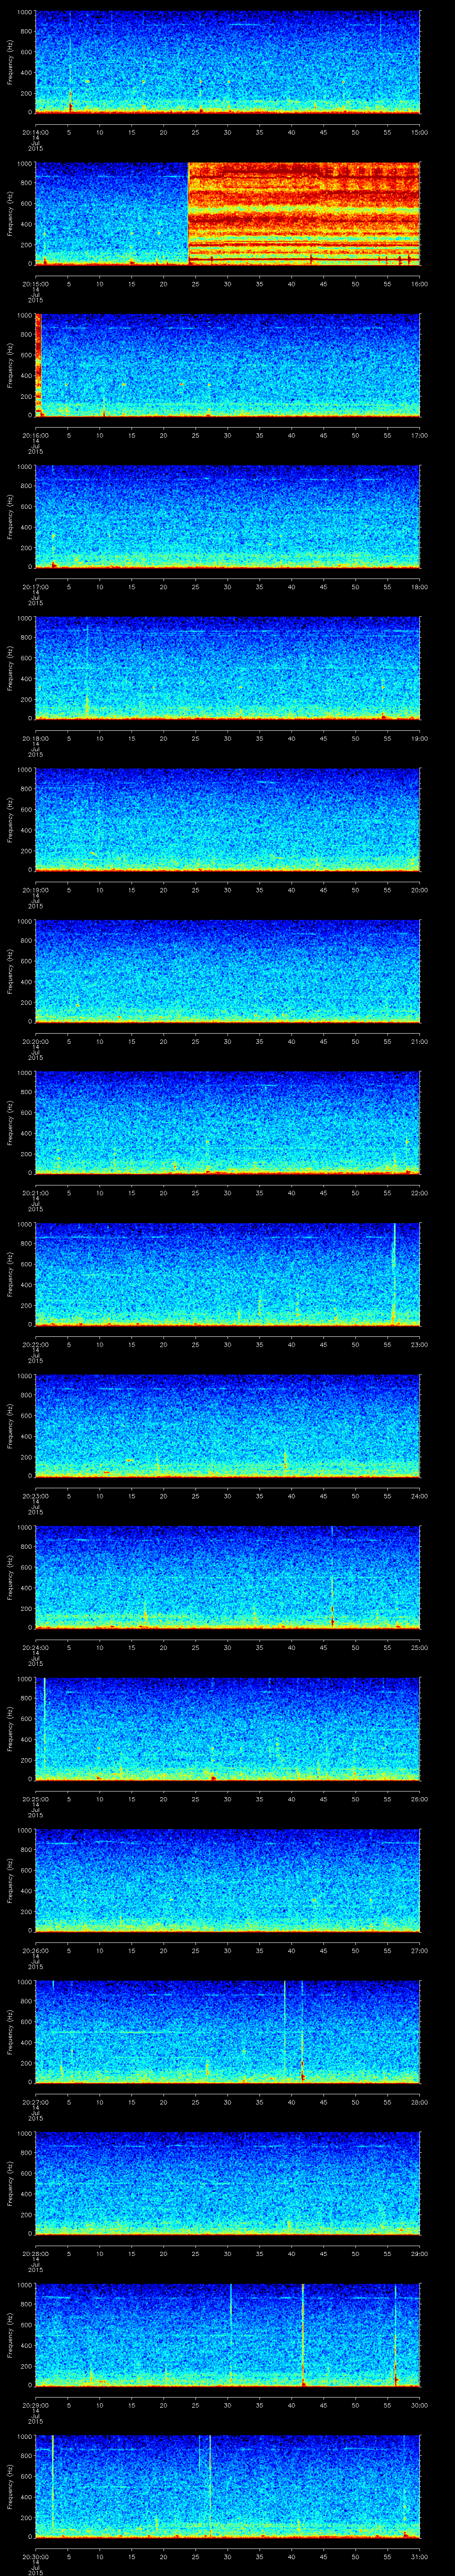Click the spectrogram panel starting at 20:28:00

228,2183
